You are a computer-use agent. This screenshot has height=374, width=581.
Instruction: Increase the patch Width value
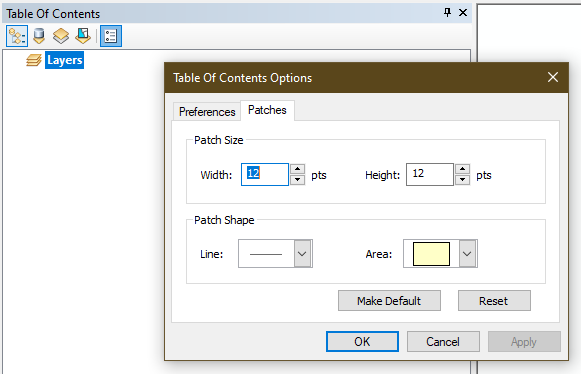(297, 169)
